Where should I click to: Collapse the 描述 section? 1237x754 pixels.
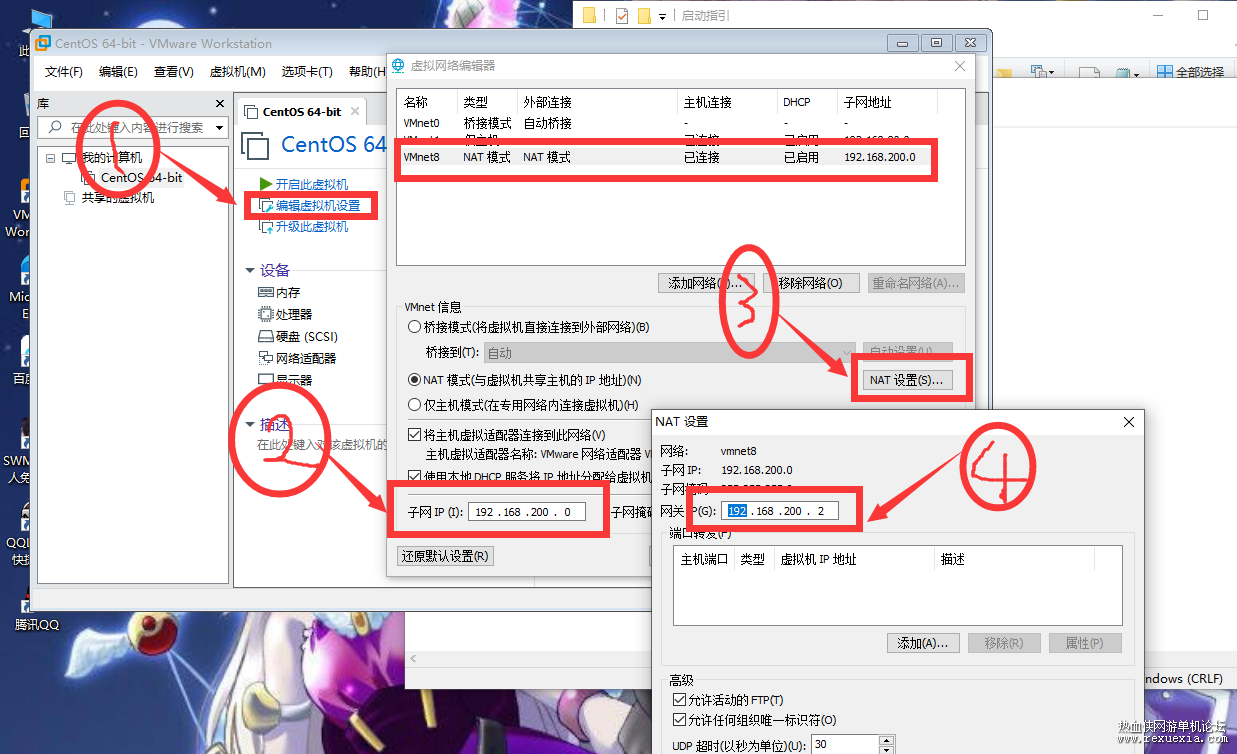click(250, 424)
